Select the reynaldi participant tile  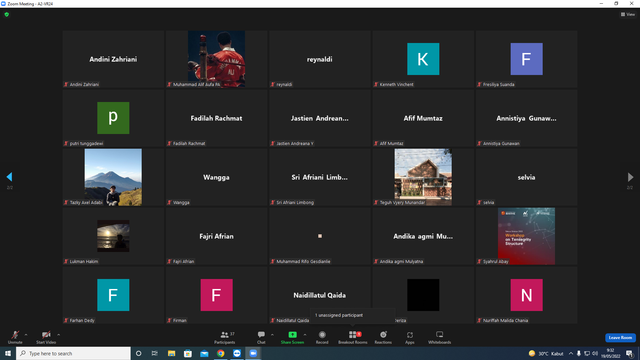[320, 59]
